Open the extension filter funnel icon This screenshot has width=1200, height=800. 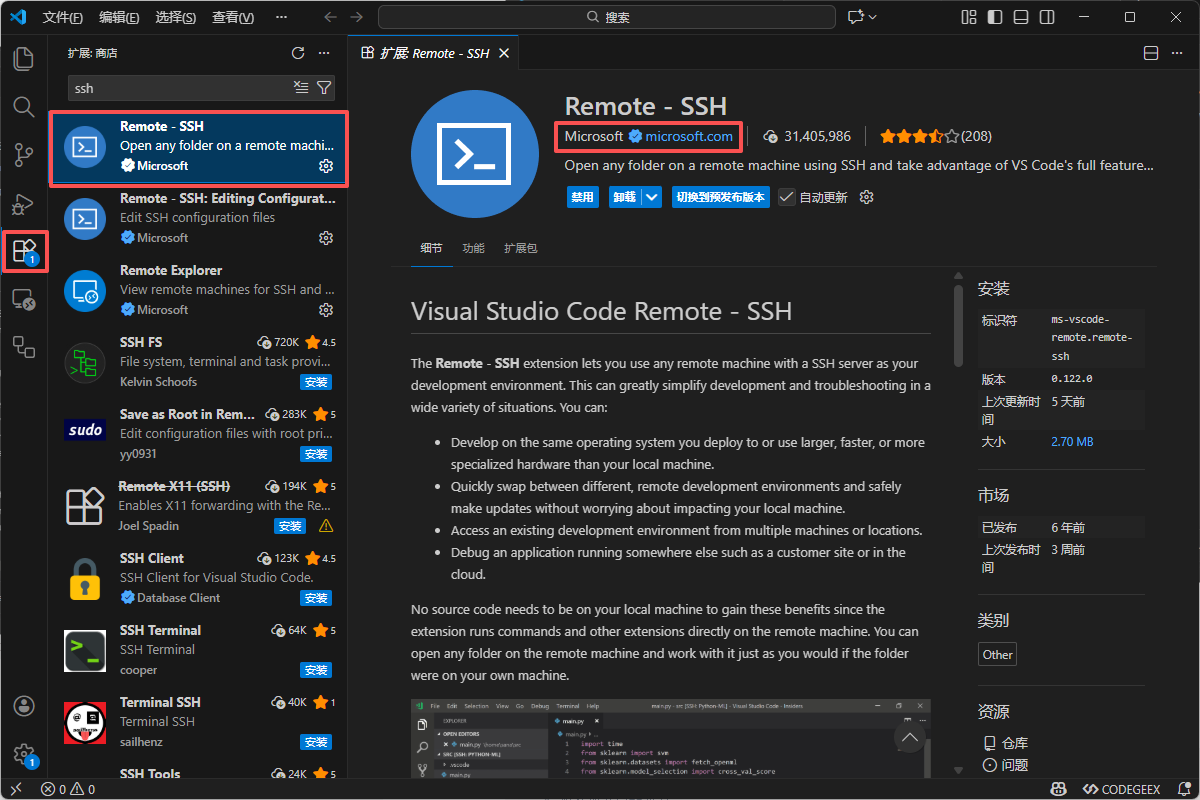pos(324,88)
